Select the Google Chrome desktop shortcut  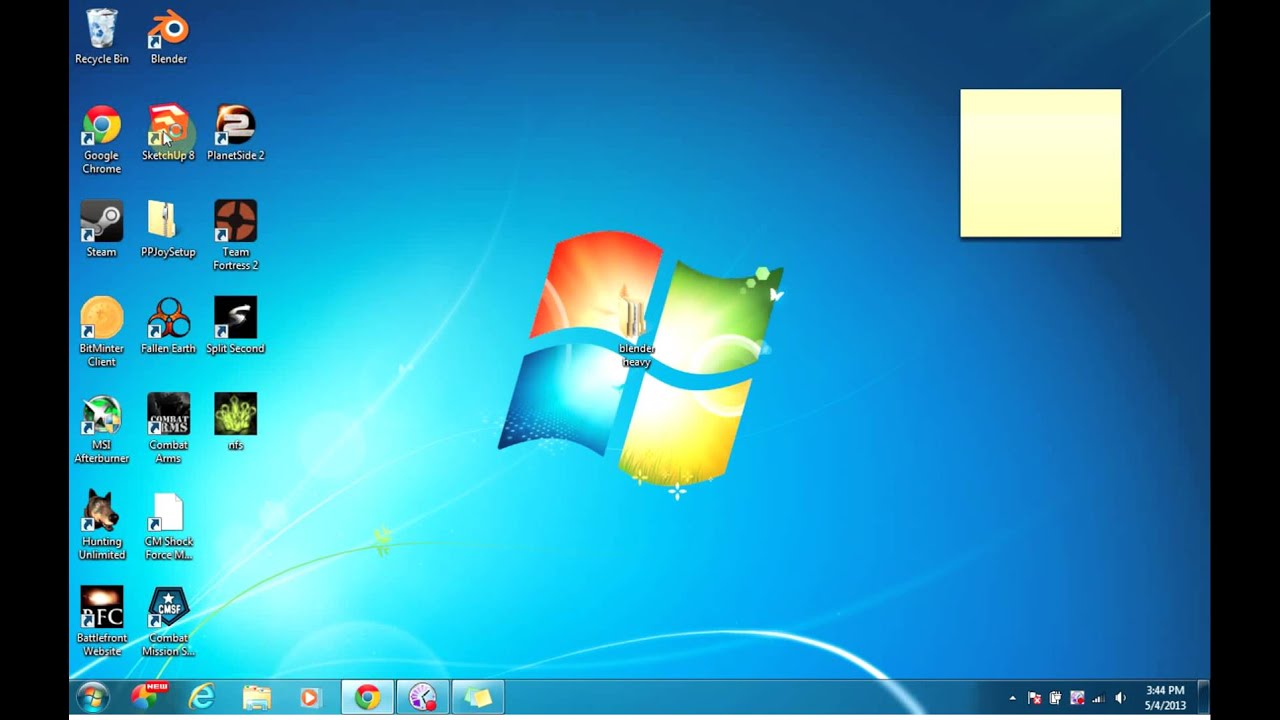pyautogui.click(x=101, y=140)
